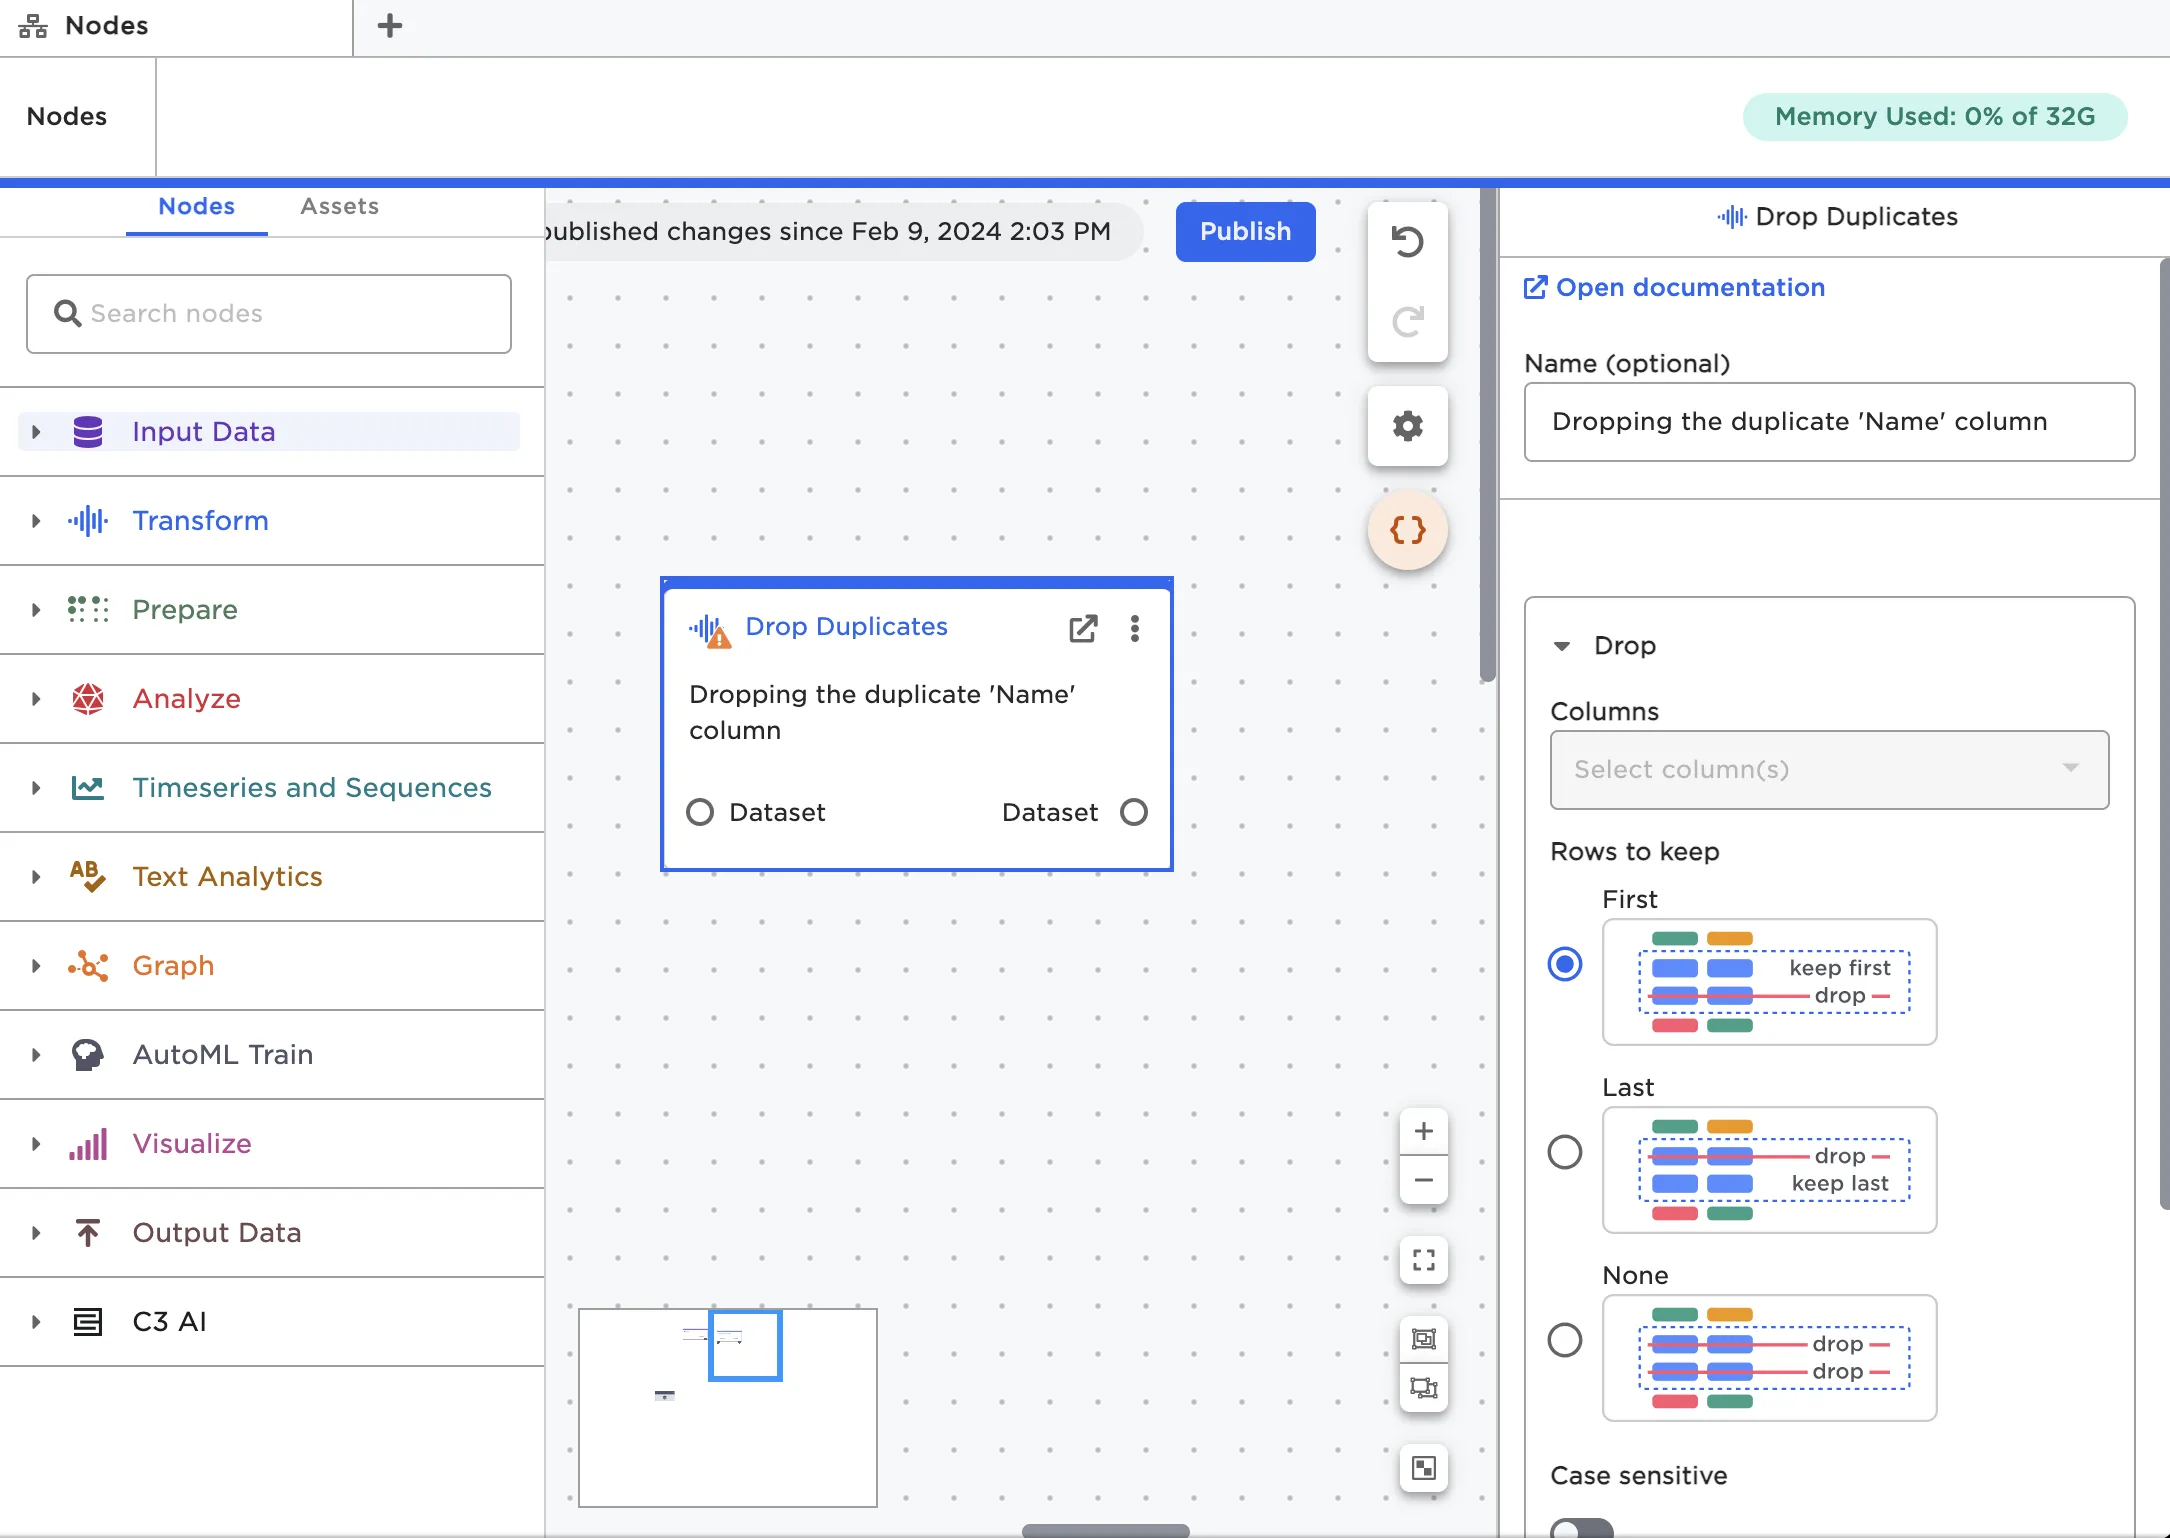Click the Search nodes field
The image size is (2170, 1538).
pyautogui.click(x=269, y=314)
